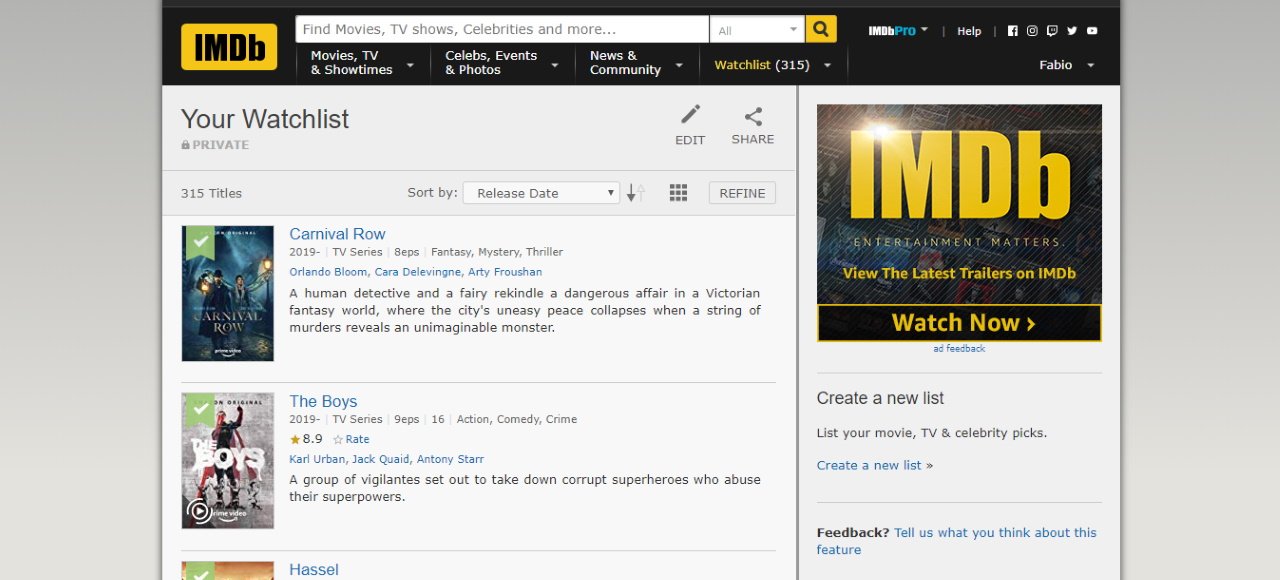1280x580 pixels.
Task: Focus the Find Movies search field
Action: pos(502,29)
